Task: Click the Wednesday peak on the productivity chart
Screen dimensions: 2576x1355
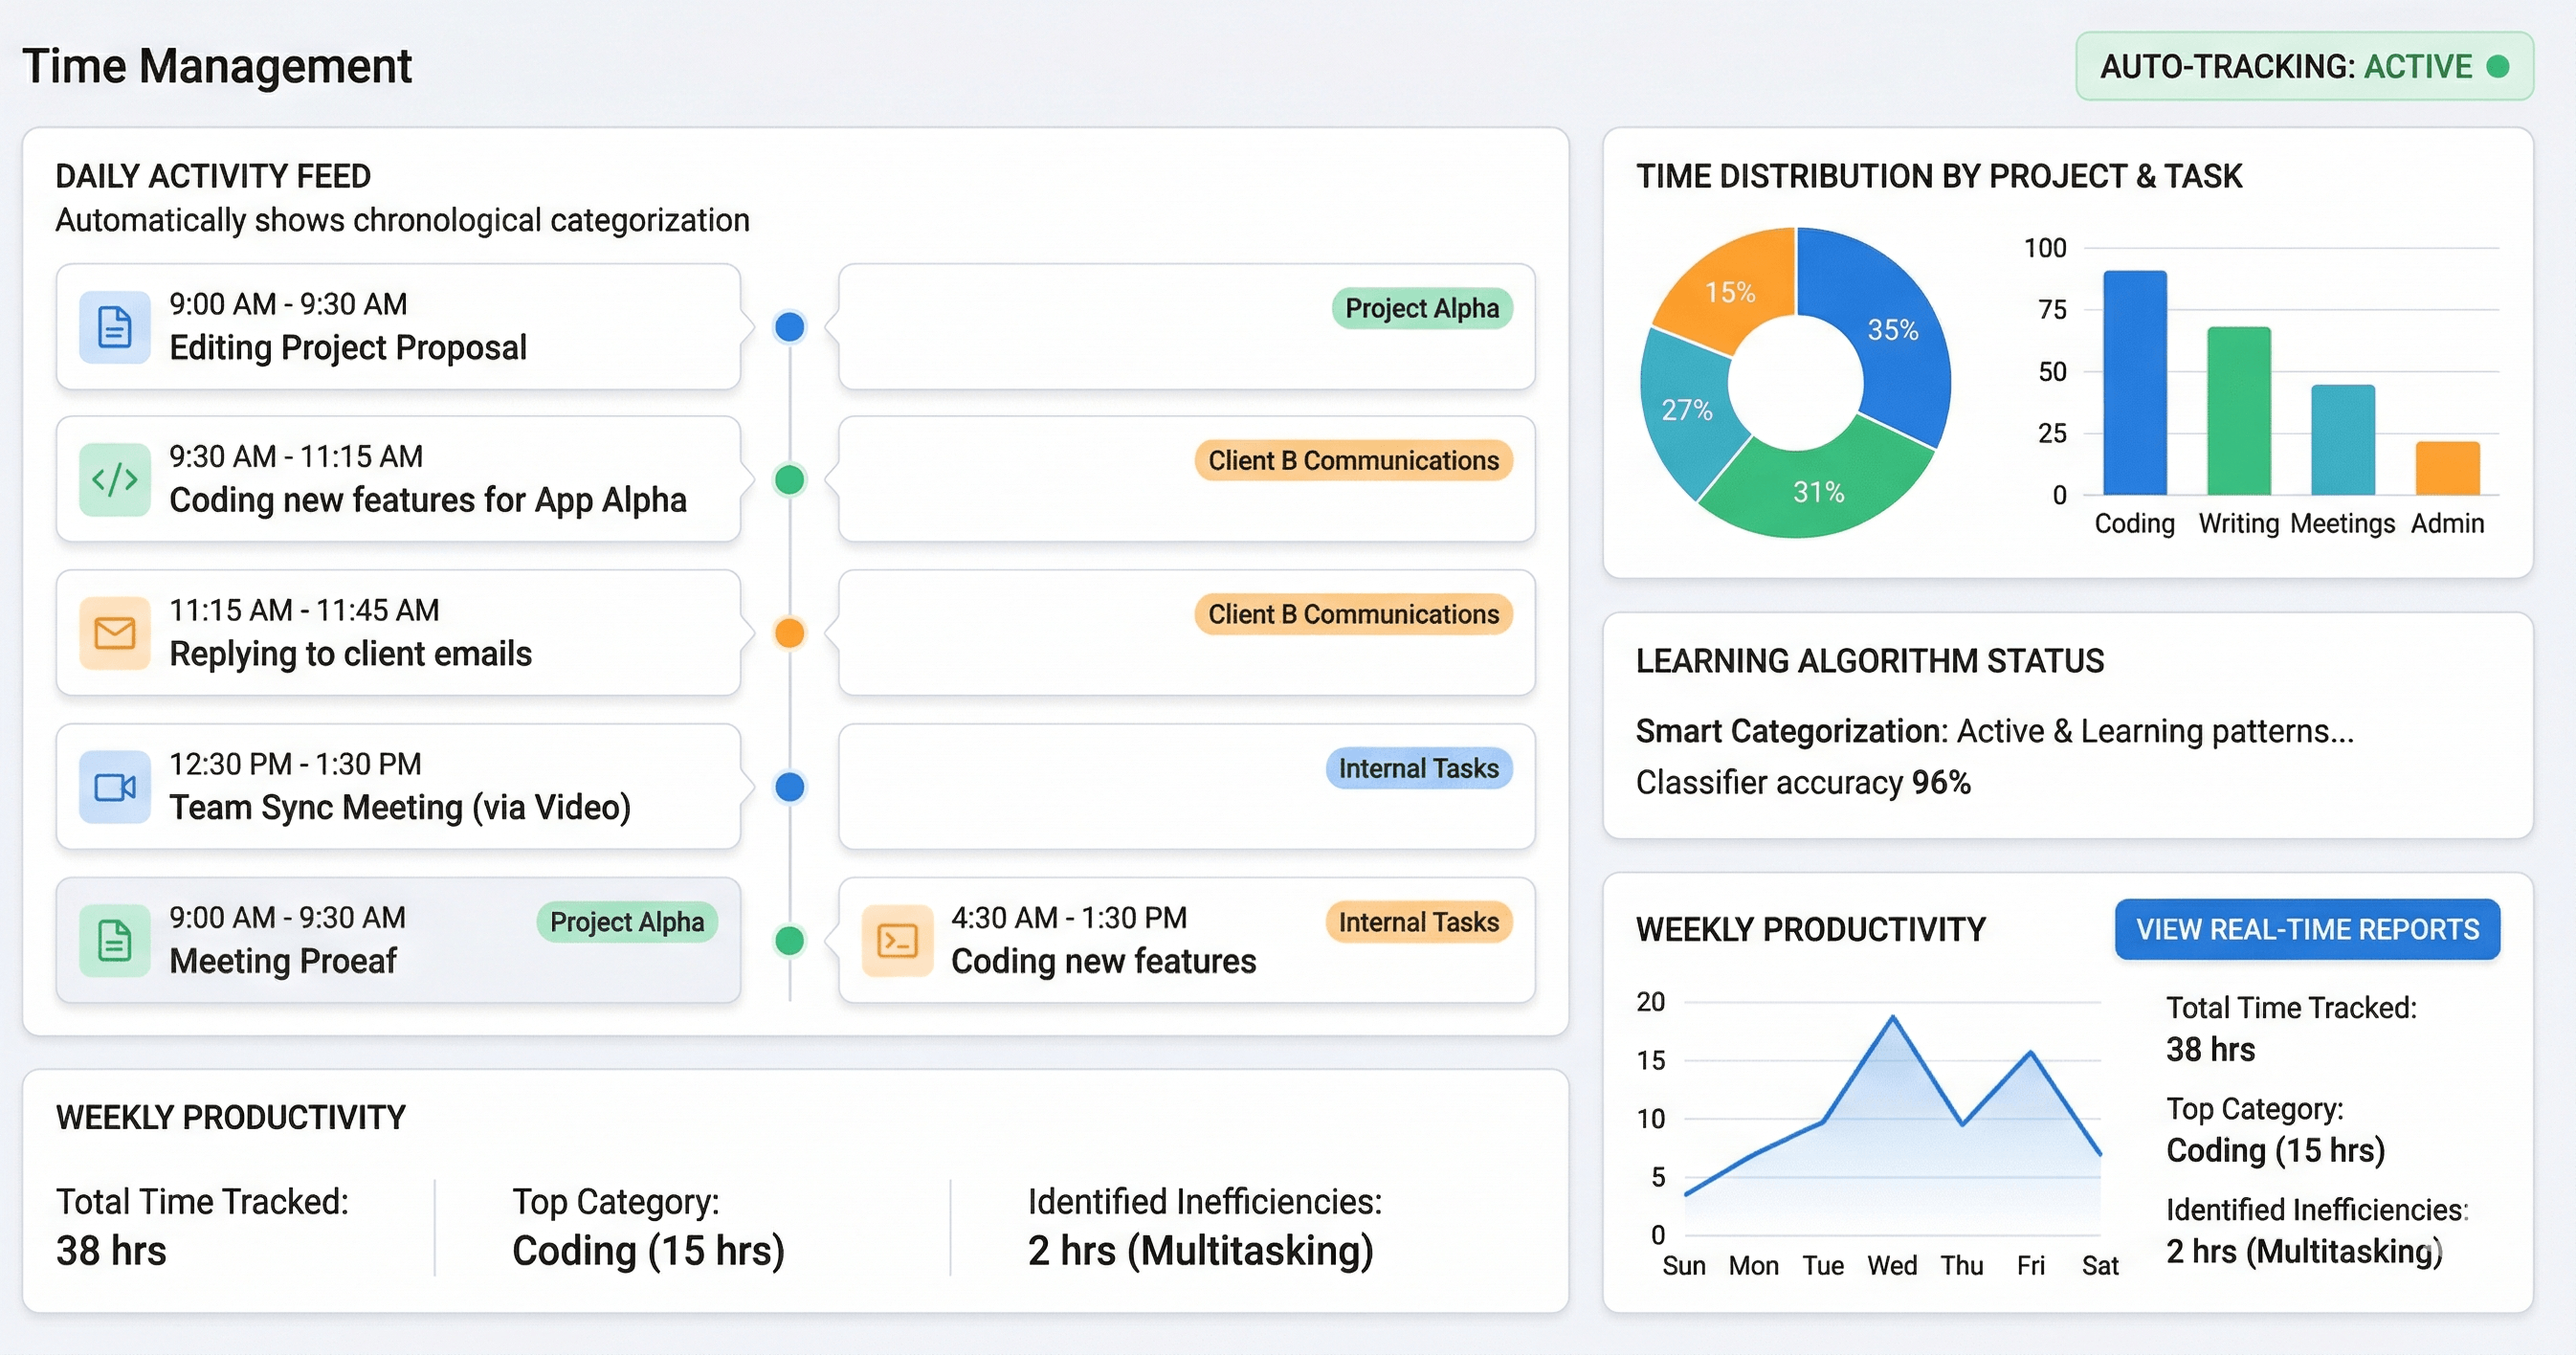Action: point(1892,1018)
